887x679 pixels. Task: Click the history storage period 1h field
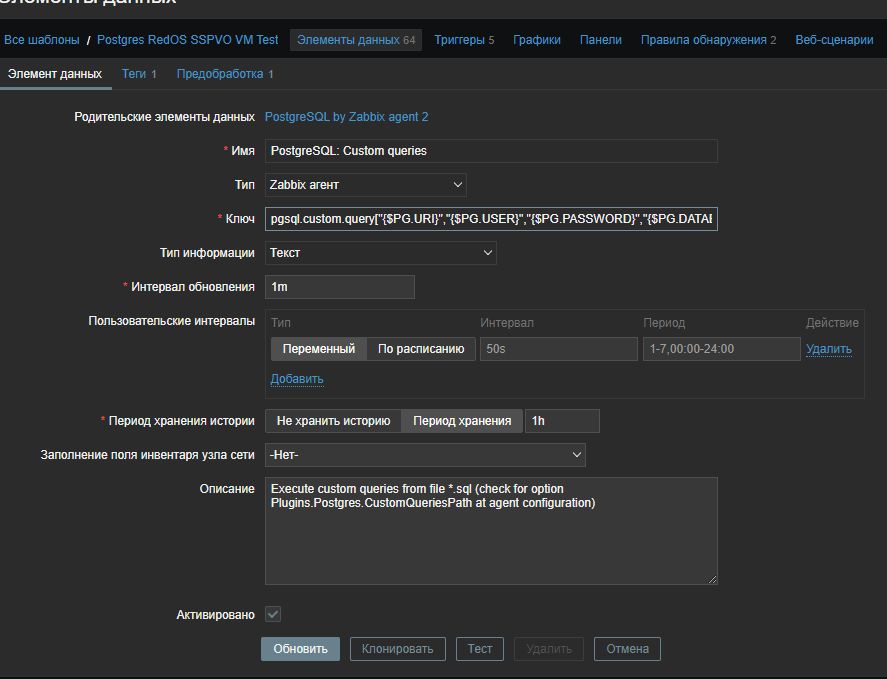coord(562,421)
